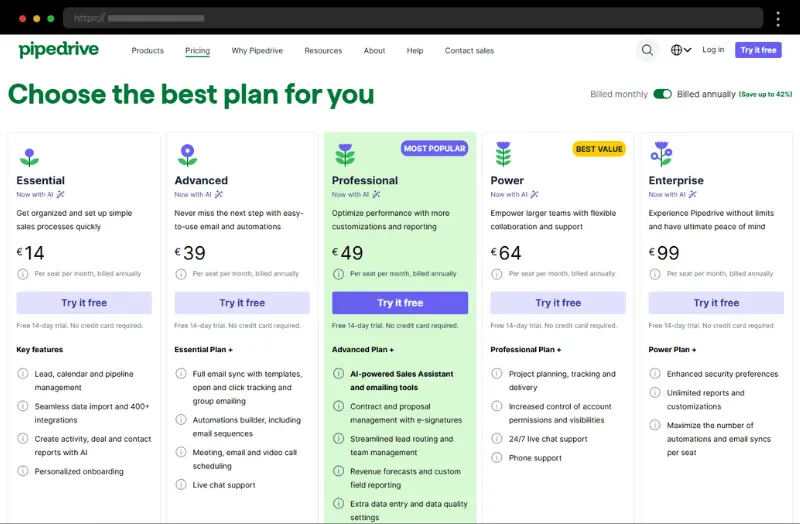Click the Contact sales link
Image resolution: width=800 pixels, height=524 pixels.
[469, 51]
